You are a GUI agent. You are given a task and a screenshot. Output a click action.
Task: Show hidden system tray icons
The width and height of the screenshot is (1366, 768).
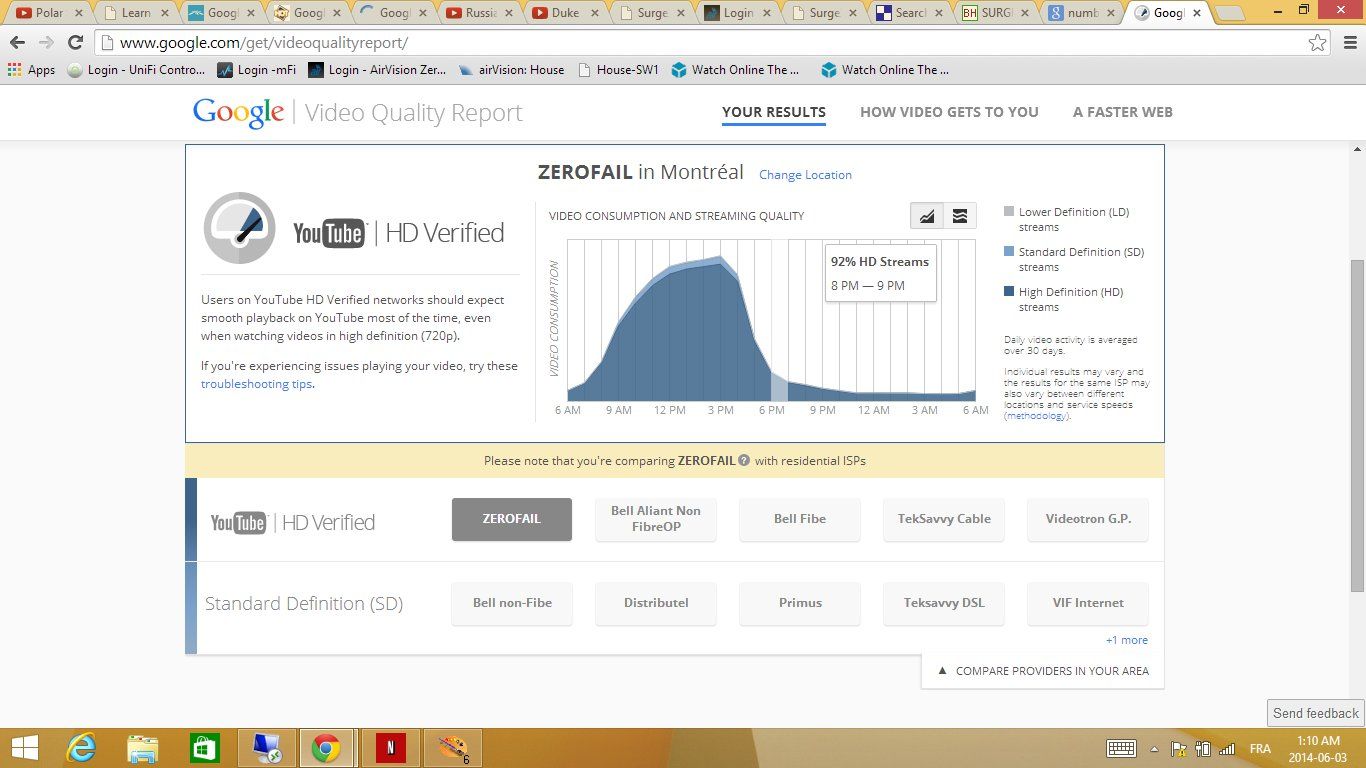coord(1154,749)
